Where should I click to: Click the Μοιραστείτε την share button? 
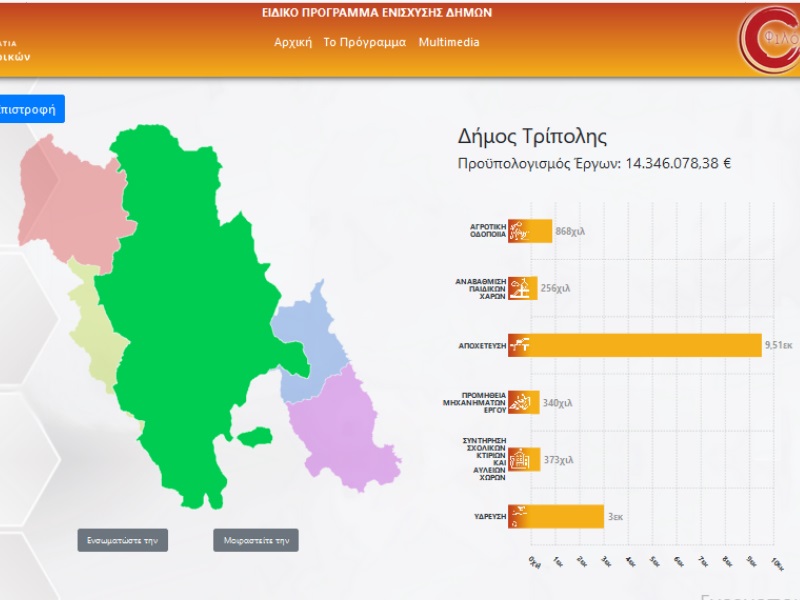click(x=256, y=540)
